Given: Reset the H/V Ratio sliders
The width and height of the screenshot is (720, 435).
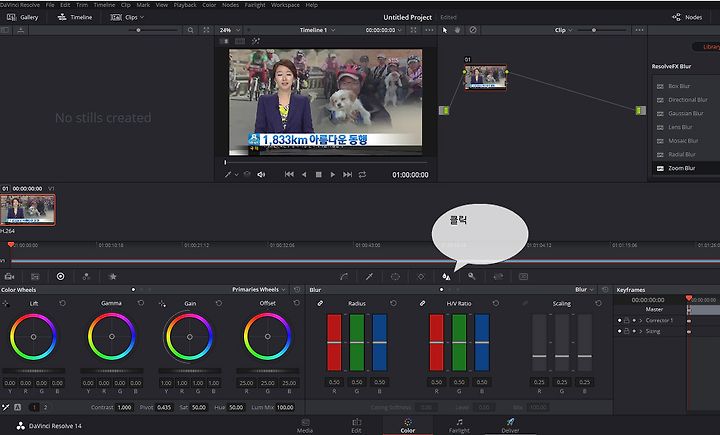Looking at the screenshot, I should [496, 303].
